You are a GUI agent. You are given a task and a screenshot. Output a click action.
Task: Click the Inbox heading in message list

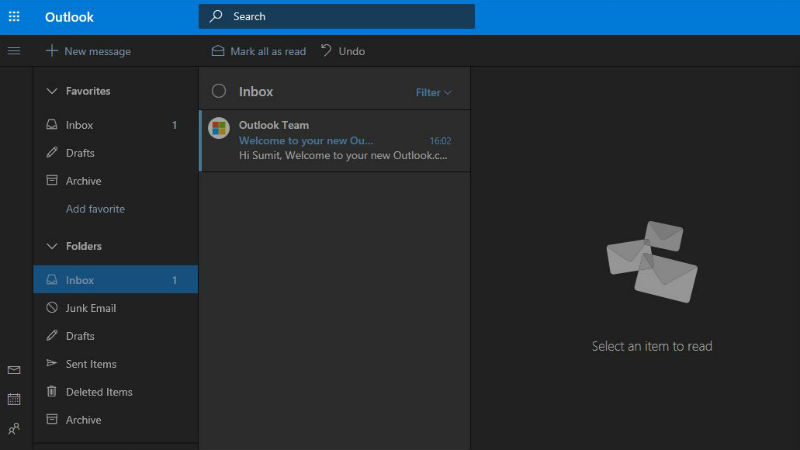[x=256, y=91]
